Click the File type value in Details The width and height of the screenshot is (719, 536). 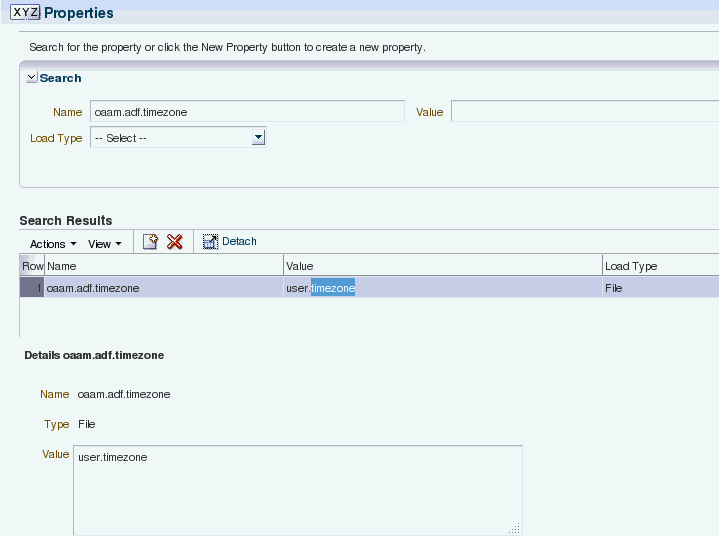click(87, 424)
